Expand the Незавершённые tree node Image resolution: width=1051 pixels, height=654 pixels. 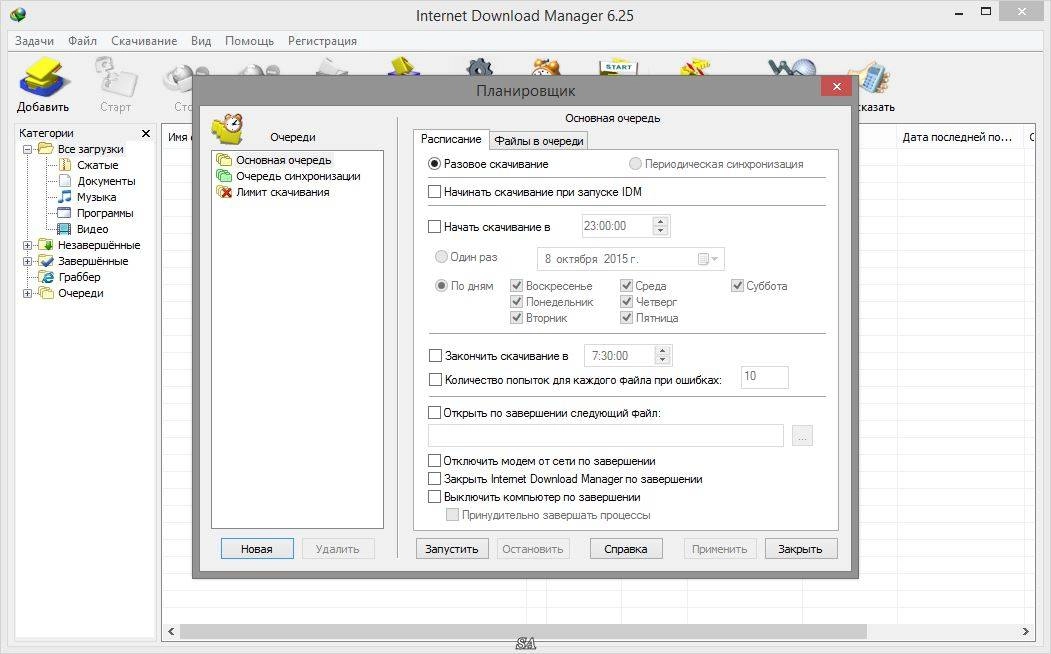coord(27,245)
